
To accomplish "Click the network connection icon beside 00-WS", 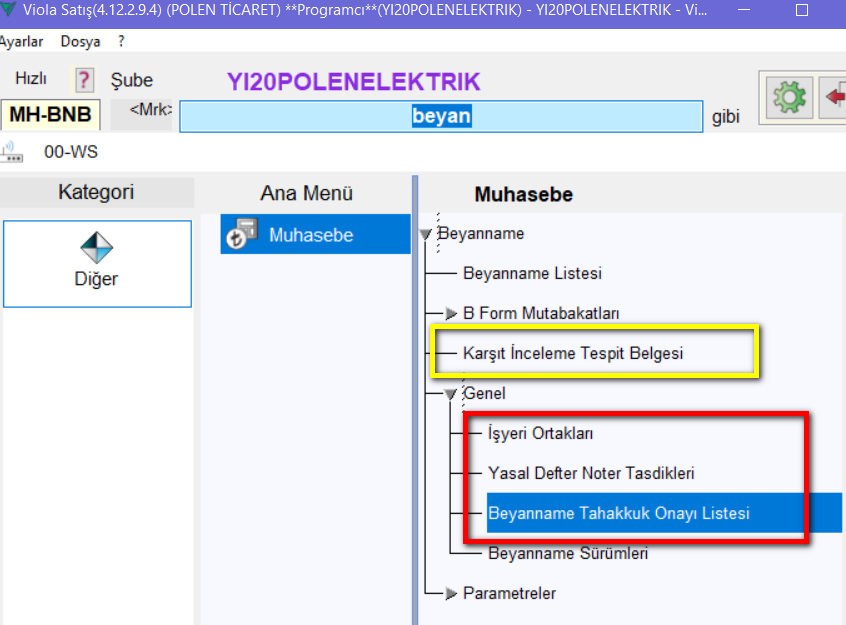I will tap(12, 152).
